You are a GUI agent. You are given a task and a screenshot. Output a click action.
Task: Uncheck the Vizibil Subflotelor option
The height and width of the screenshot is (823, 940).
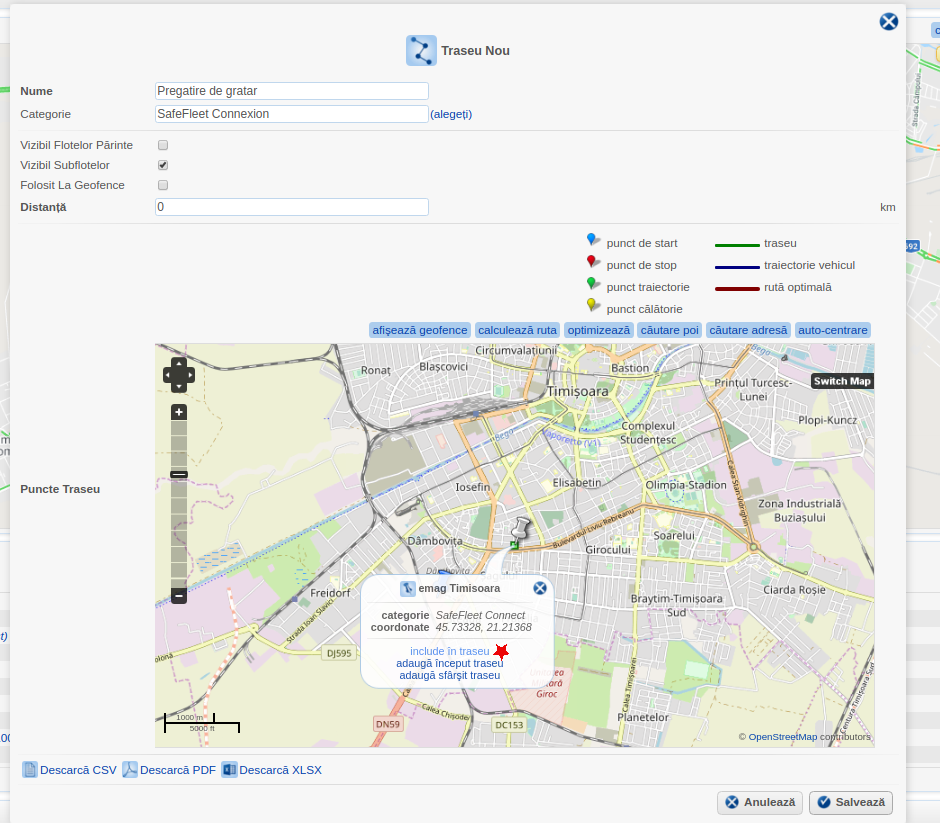pyautogui.click(x=162, y=164)
